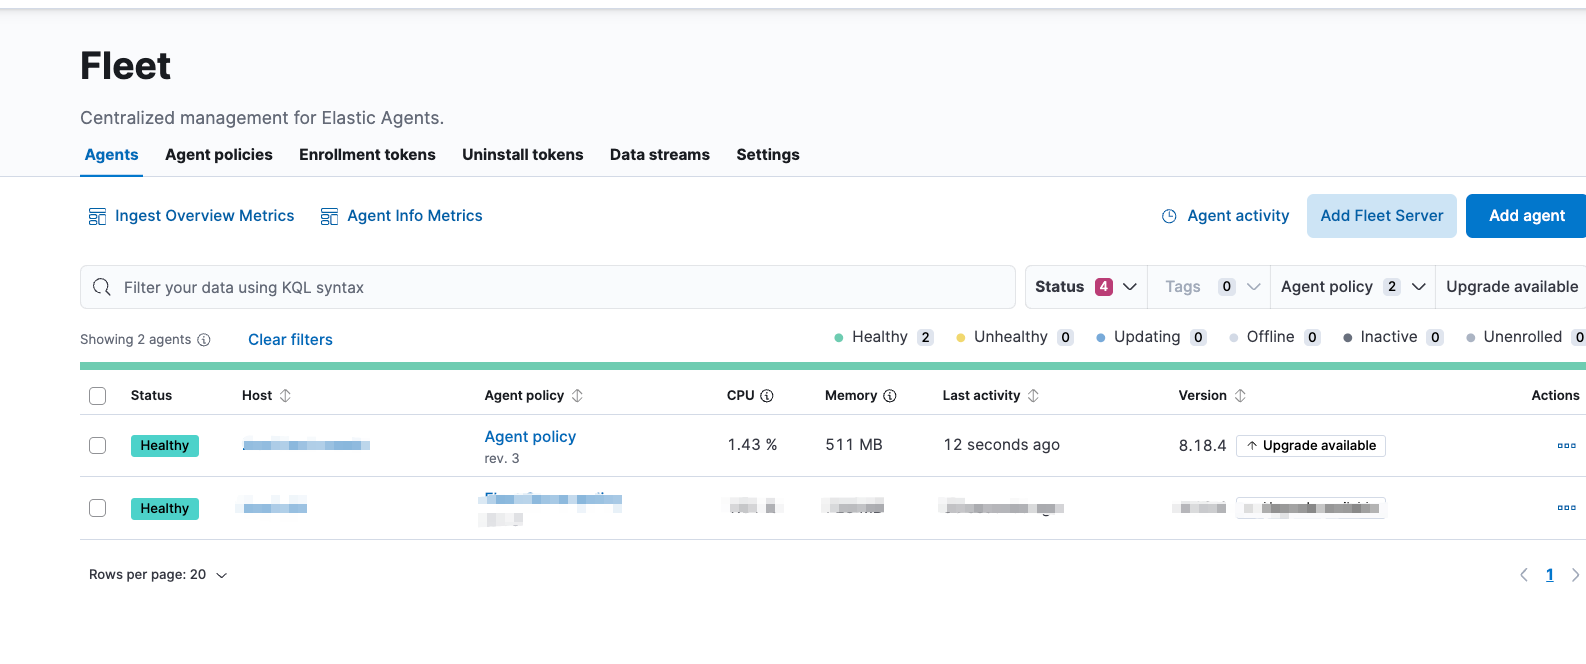Image resolution: width=1586 pixels, height=664 pixels.
Task: Click the Agent activity clock icon
Action: tap(1169, 216)
